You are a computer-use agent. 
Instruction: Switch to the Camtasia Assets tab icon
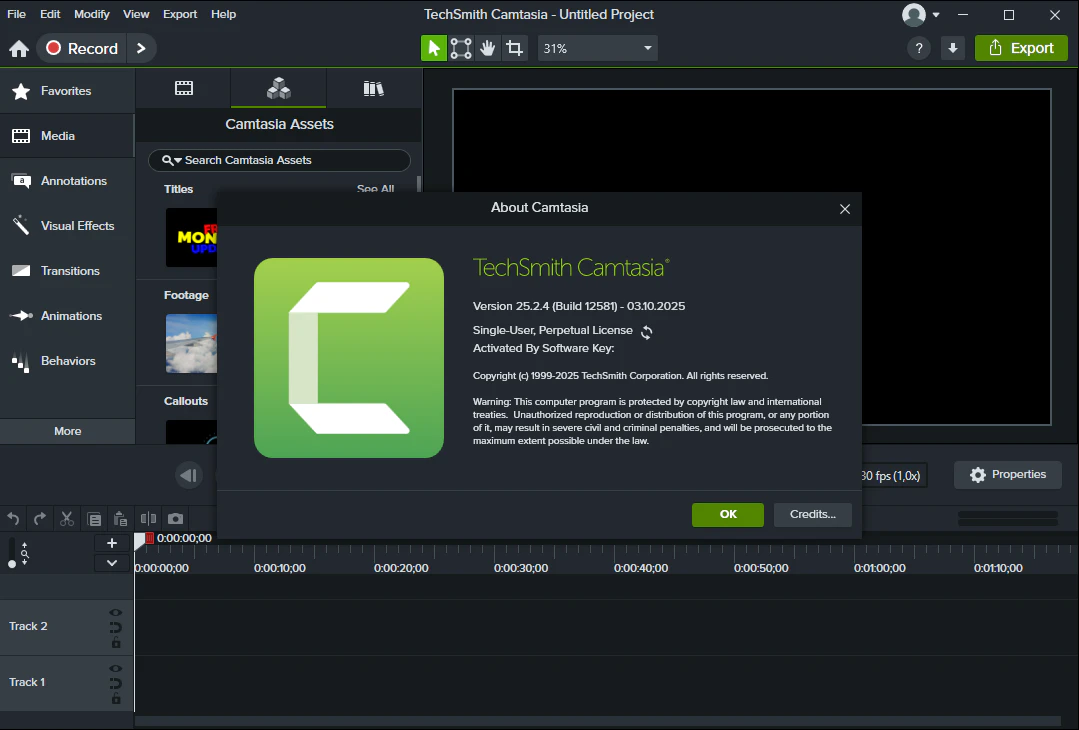pyautogui.click(x=279, y=88)
